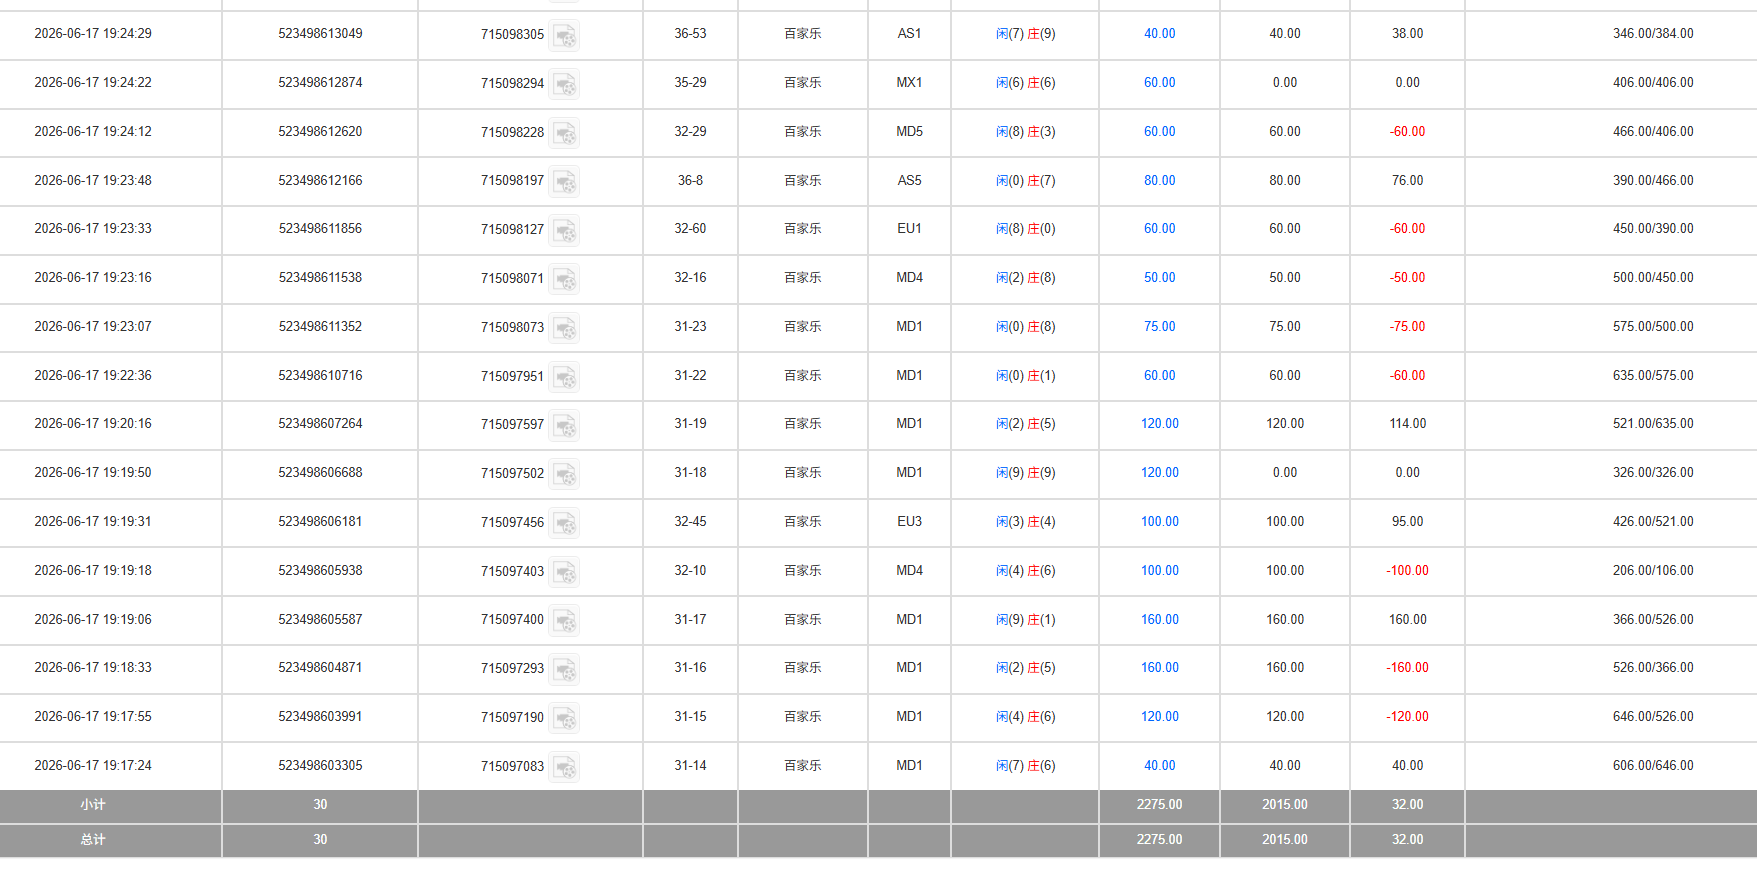Open replay icon beside game 715097400
The image size is (1757, 875).
564,622
